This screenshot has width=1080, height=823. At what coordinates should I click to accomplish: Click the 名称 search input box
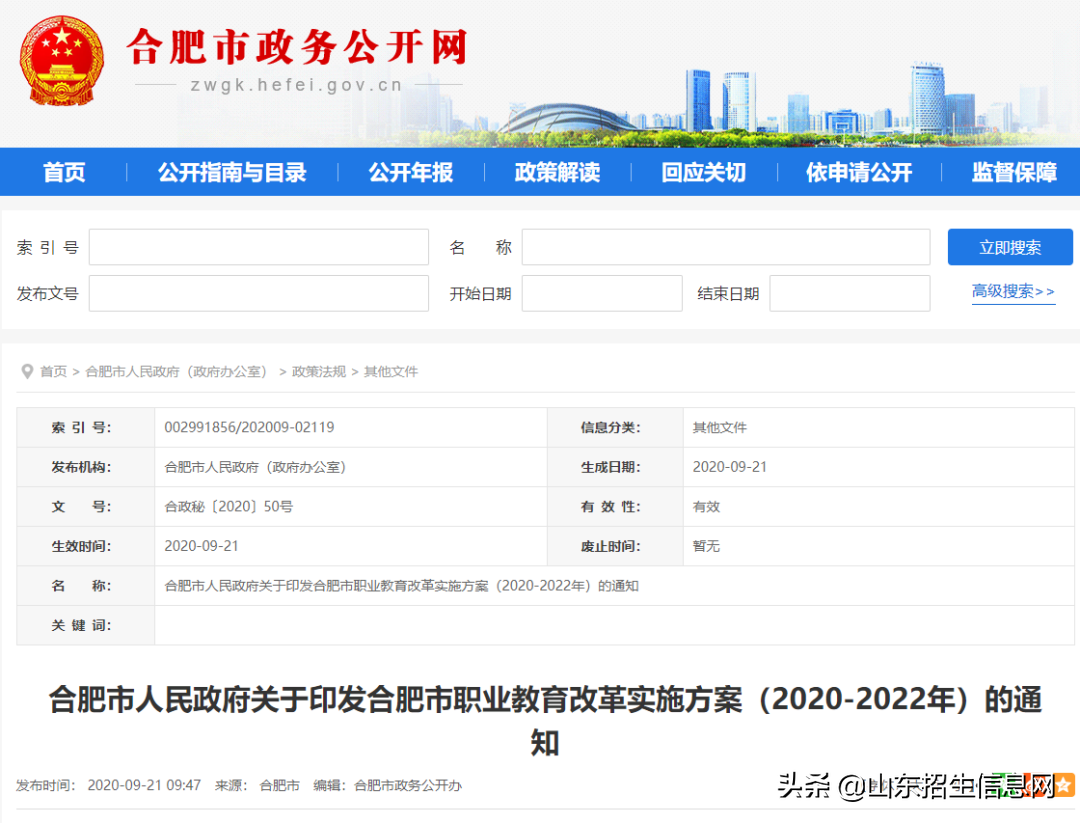click(x=726, y=246)
